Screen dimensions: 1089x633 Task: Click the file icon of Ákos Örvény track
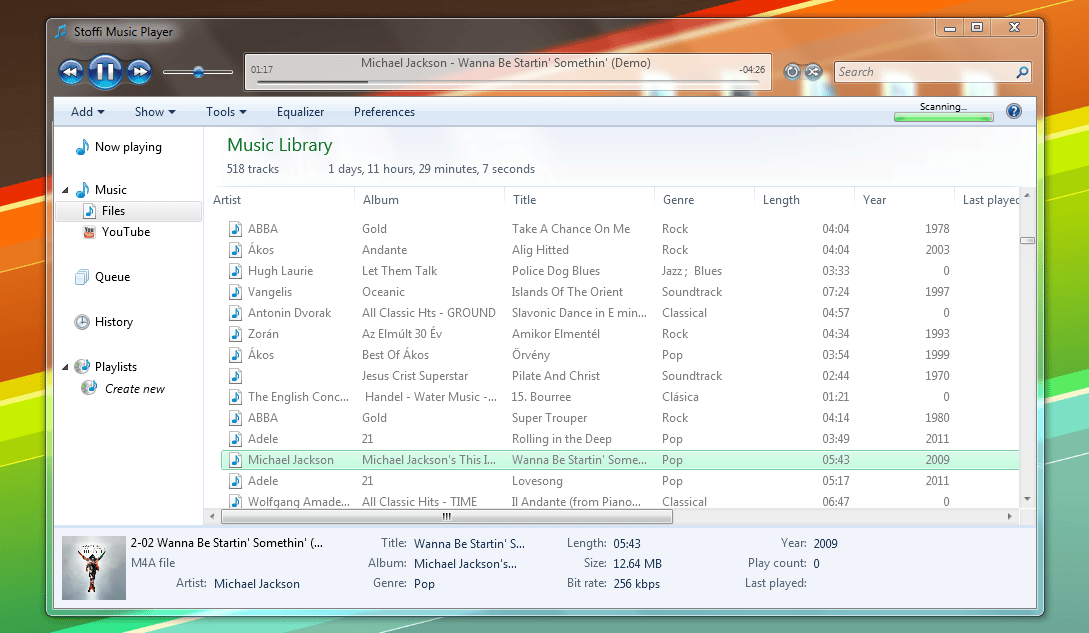[x=235, y=354]
